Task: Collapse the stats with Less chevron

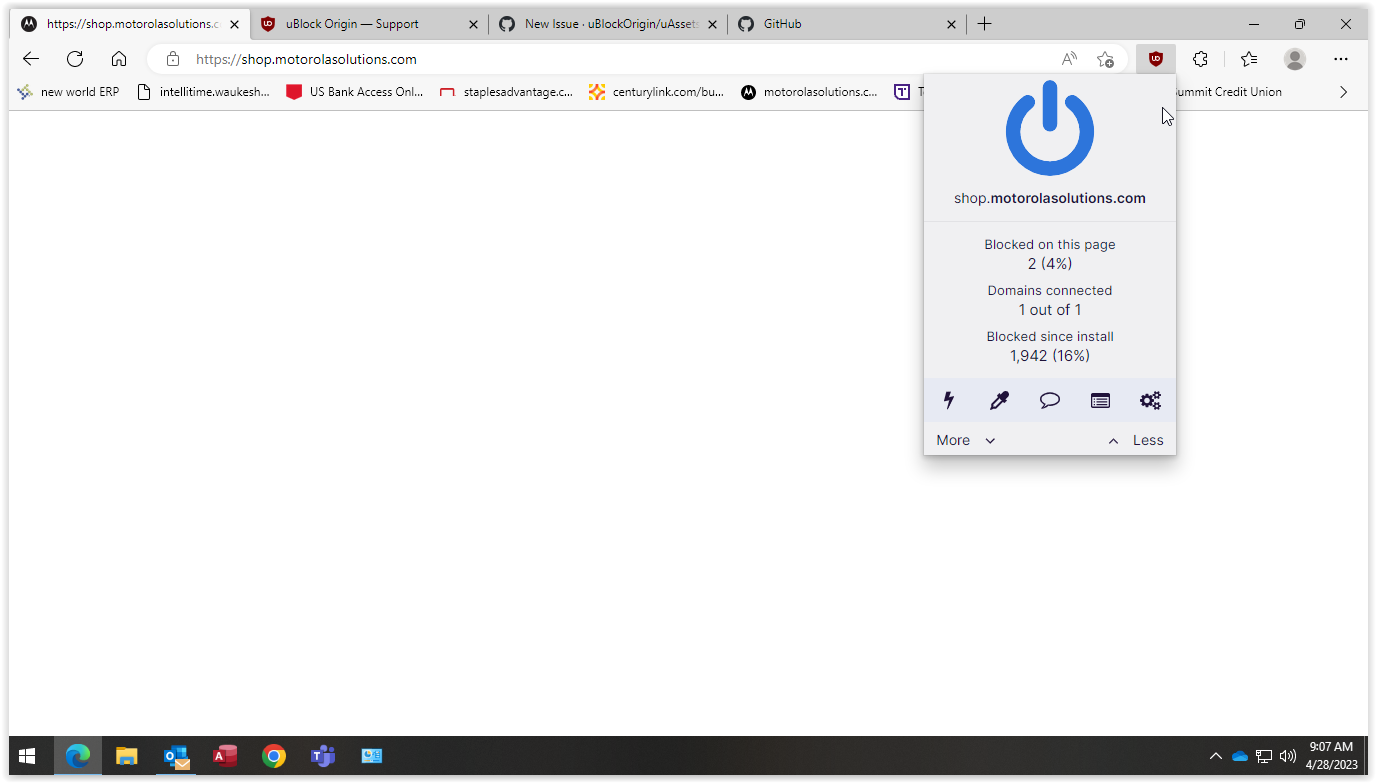Action: coord(1134,440)
